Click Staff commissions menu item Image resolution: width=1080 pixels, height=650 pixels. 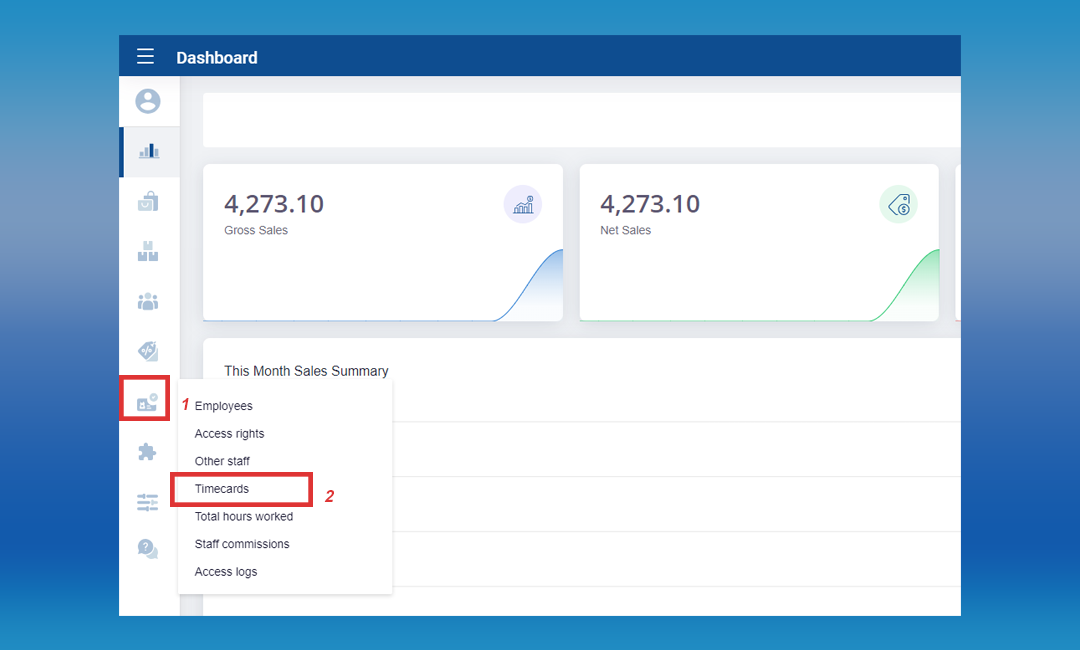(x=242, y=544)
